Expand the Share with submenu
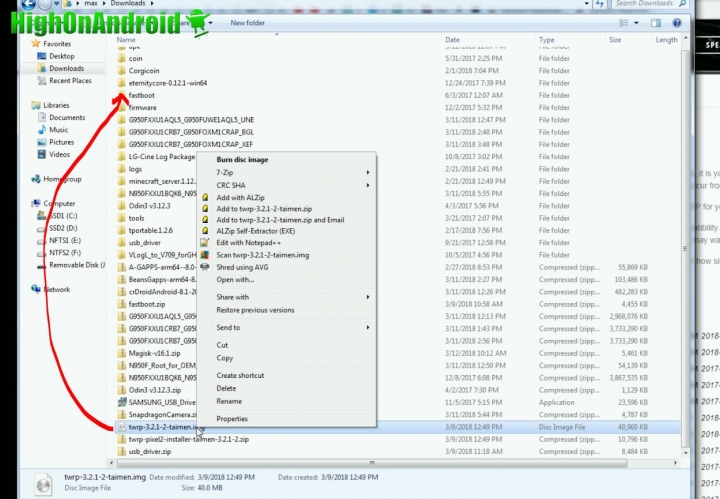Viewport: 720px width, 499px height. (286, 297)
